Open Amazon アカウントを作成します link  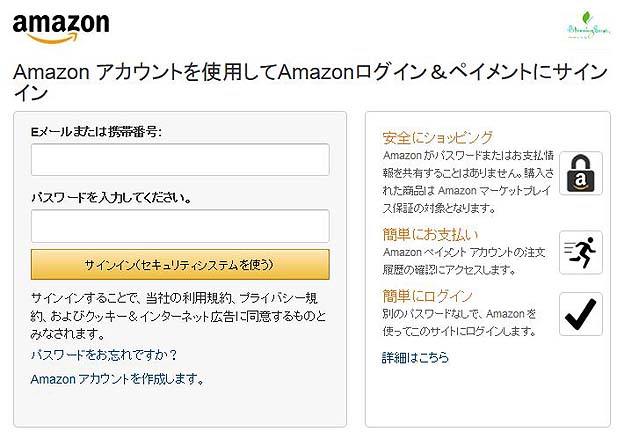tap(117, 379)
